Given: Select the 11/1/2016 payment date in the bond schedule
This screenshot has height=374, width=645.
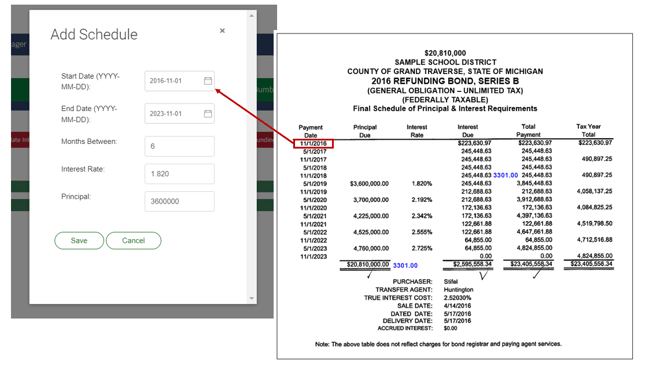Looking at the screenshot, I should [x=313, y=144].
